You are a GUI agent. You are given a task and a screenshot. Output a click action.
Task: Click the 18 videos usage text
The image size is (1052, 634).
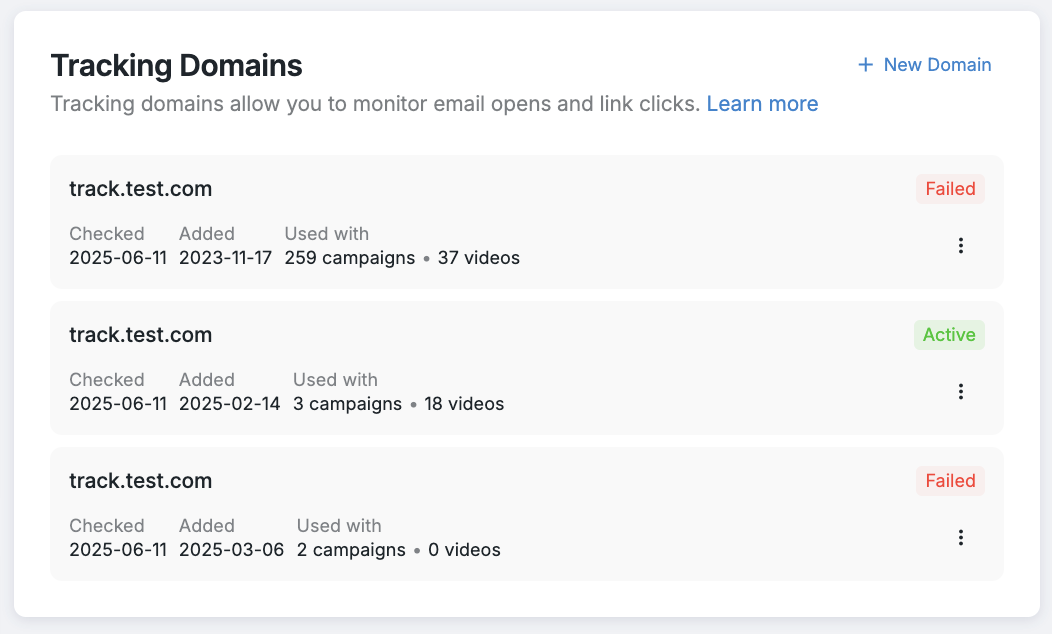464,404
